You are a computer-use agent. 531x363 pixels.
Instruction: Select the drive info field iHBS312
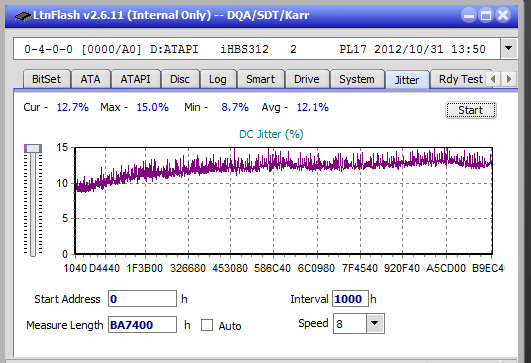tap(257, 49)
